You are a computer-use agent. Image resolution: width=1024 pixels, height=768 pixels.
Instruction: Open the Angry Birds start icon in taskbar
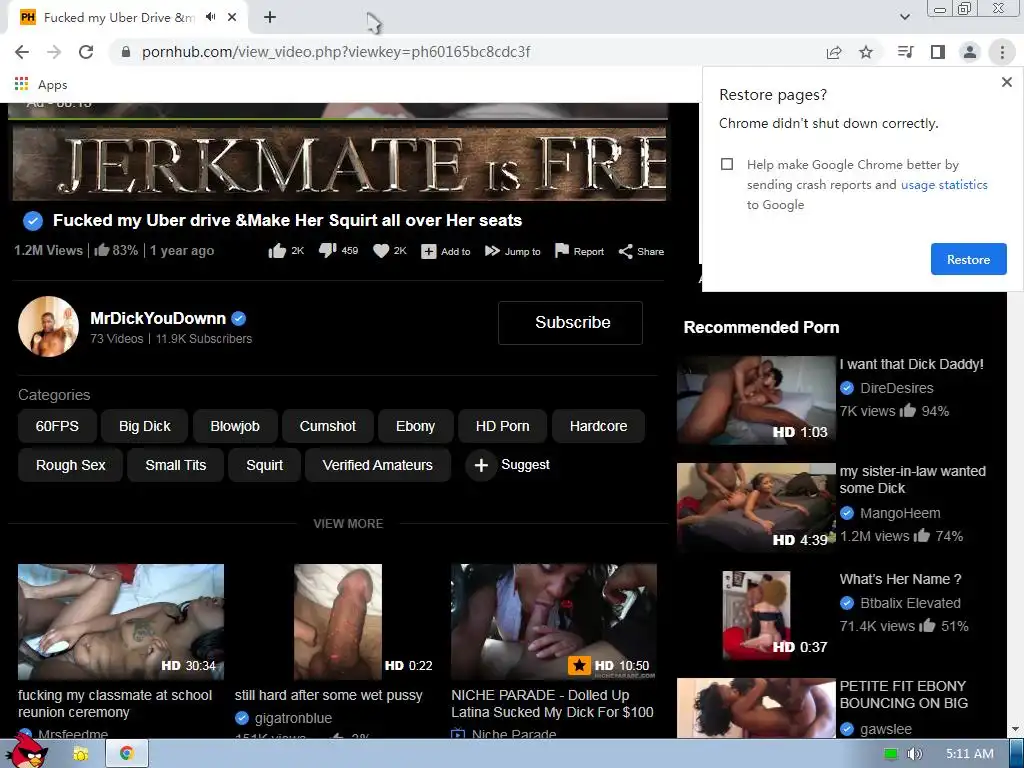tap(29, 752)
